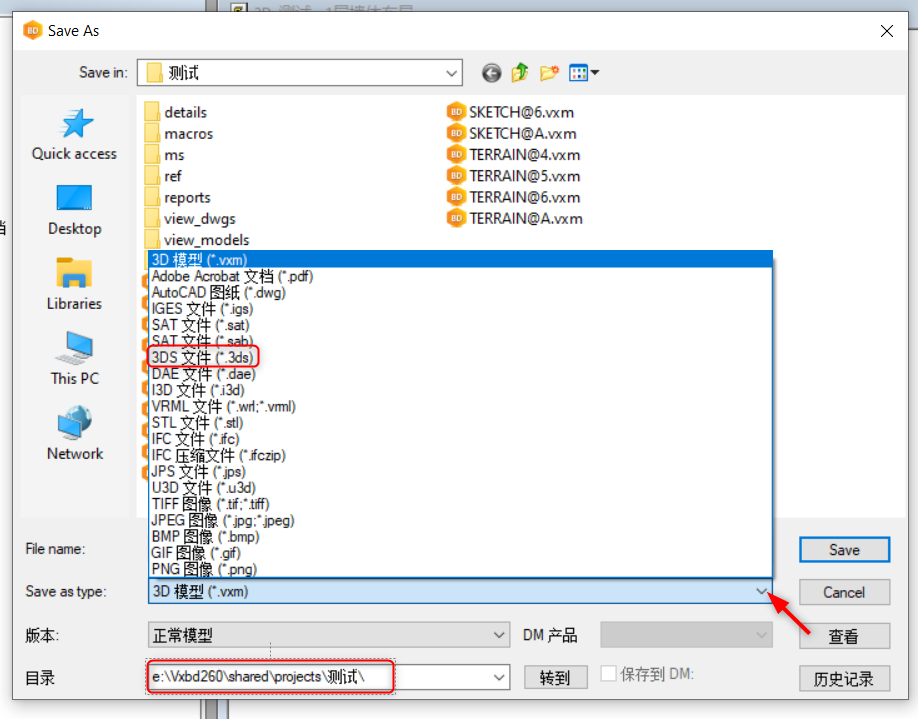
Task: Expand the Save in folder dropdown
Action: (x=451, y=73)
